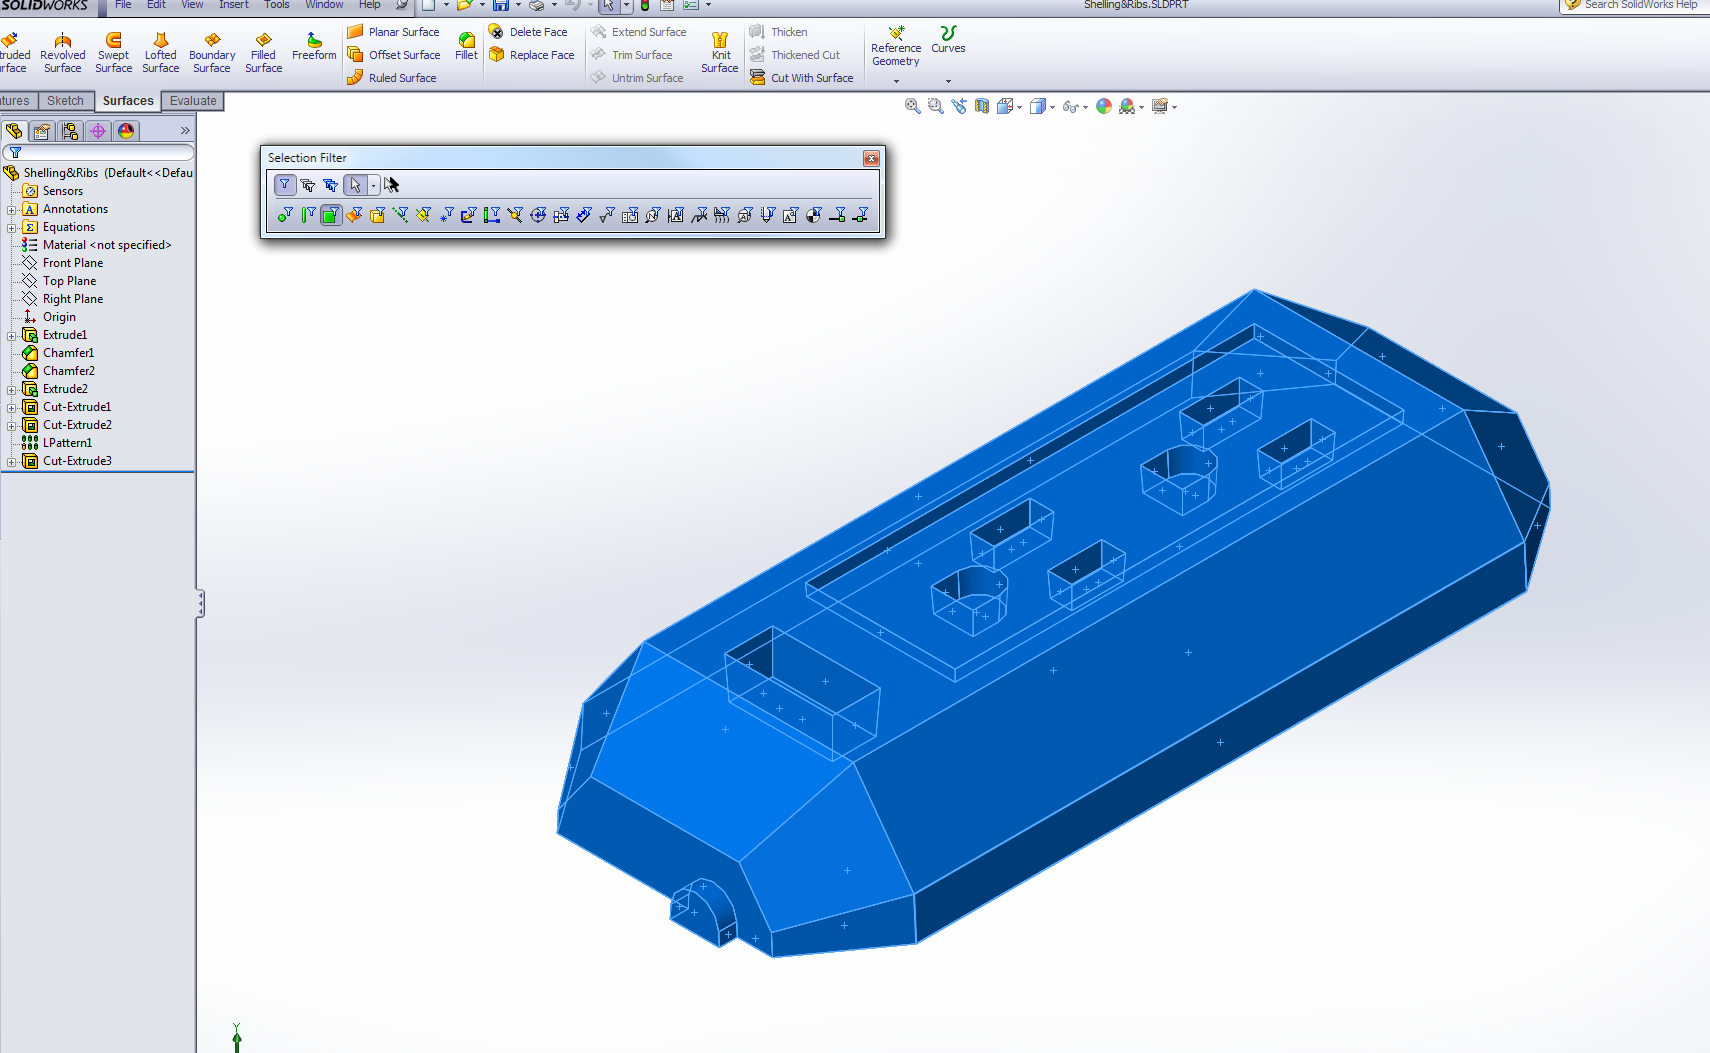Click the Previous View icon
1710x1053 pixels.
coord(959,106)
